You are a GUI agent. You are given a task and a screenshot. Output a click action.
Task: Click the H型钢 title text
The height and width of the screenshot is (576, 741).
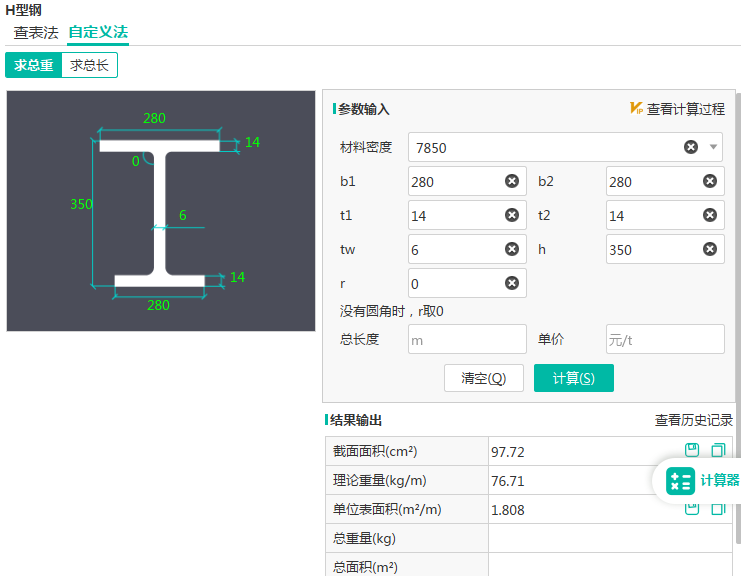click(x=24, y=9)
